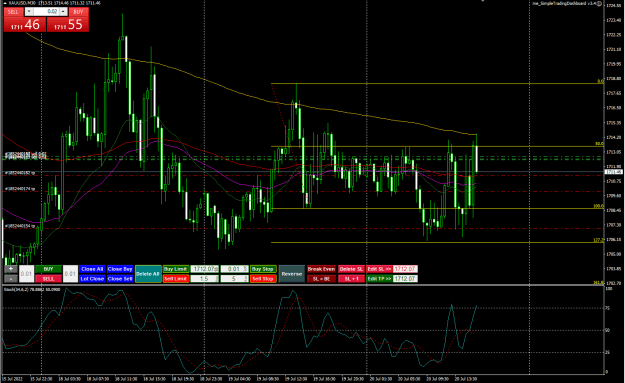Viewport: 625px width, 383px height.
Task: Click the SL = BE button
Action: click(x=321, y=279)
